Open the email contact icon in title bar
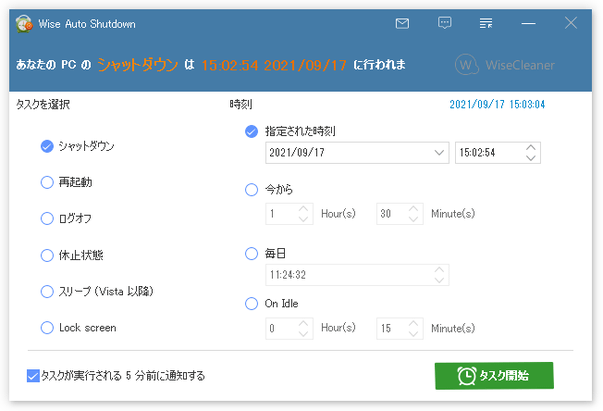Image resolution: width=603 pixels, height=411 pixels. (x=402, y=23)
